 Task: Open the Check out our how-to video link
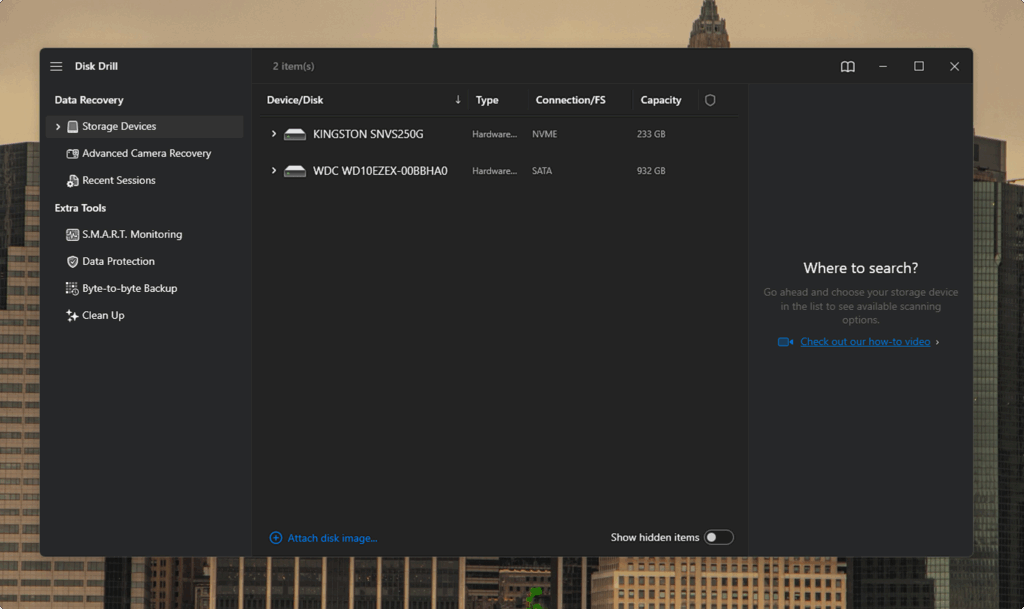pos(865,341)
